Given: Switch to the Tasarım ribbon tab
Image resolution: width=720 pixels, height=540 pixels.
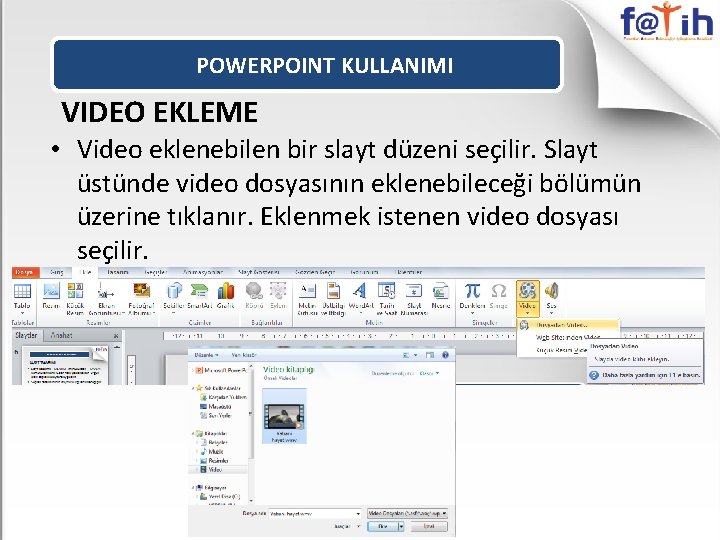Looking at the screenshot, I should tap(118, 272).
